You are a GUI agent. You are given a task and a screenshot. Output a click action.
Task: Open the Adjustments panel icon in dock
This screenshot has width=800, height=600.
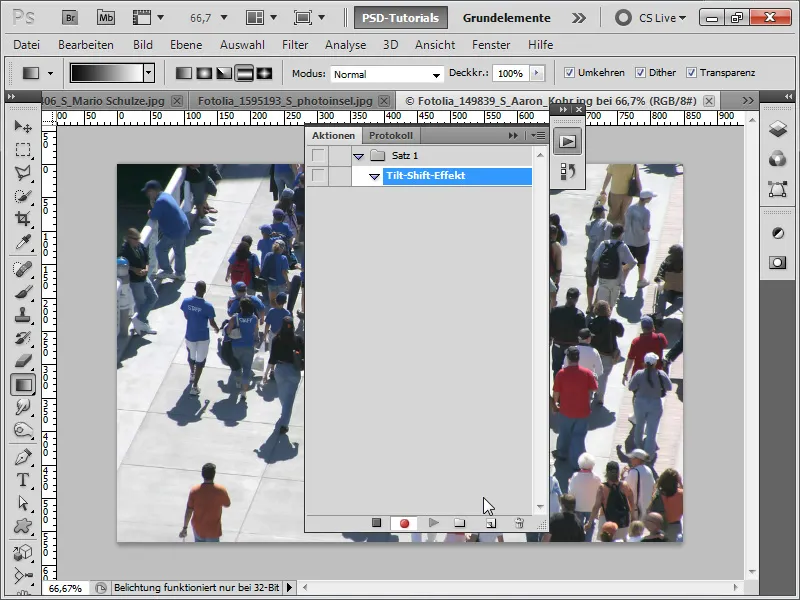[778, 233]
